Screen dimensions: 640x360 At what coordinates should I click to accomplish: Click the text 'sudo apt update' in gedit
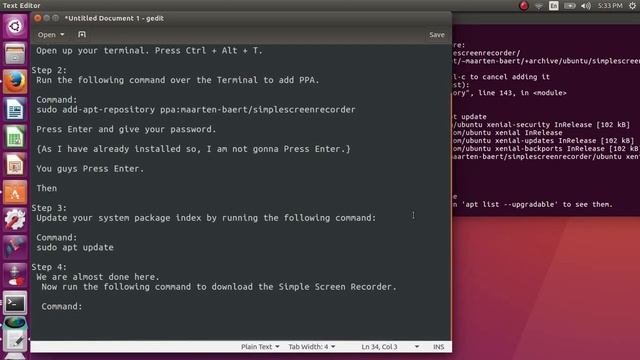point(75,247)
